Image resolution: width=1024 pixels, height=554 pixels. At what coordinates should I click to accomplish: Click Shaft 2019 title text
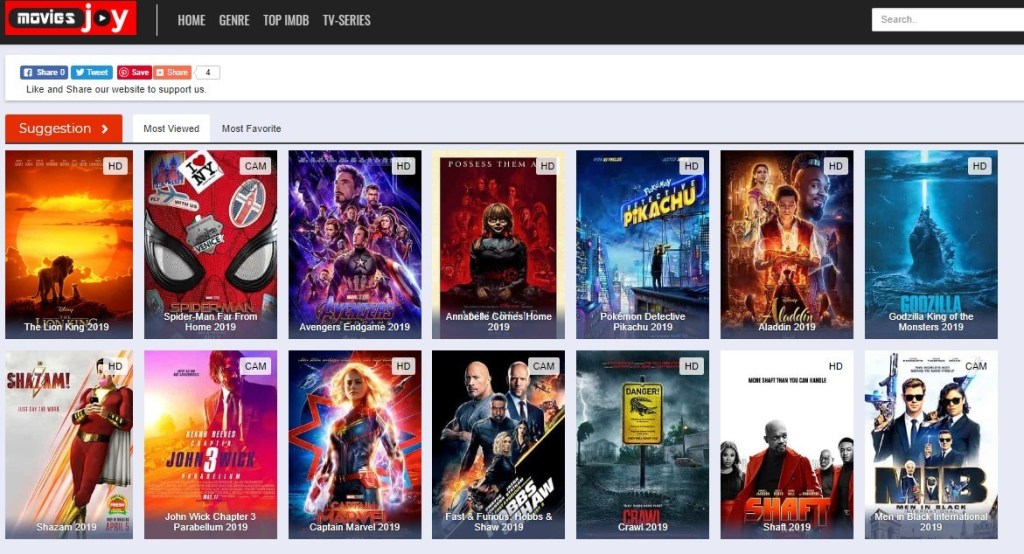(786, 527)
